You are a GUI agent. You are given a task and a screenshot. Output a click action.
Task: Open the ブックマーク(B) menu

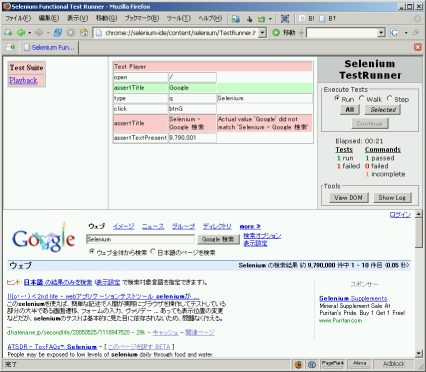tap(142, 19)
